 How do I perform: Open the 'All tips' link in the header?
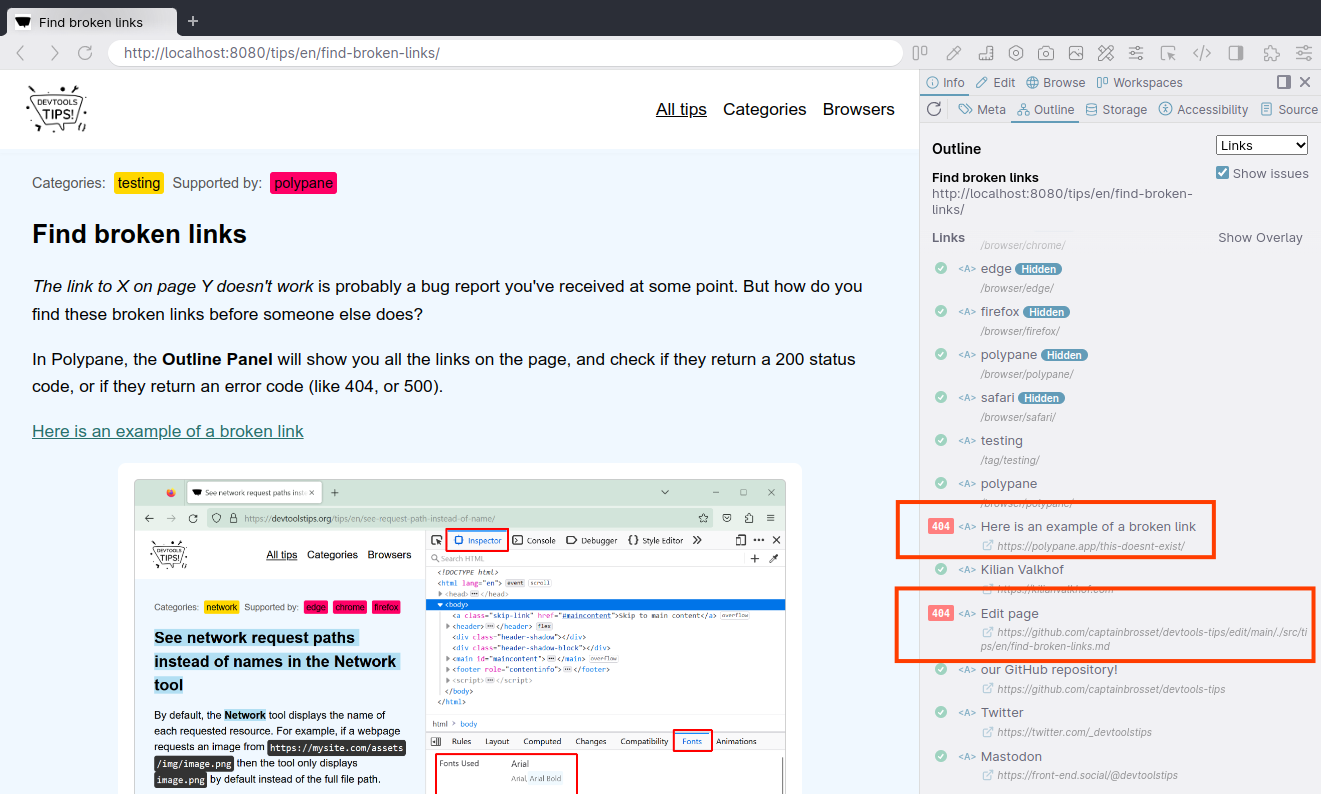click(681, 109)
